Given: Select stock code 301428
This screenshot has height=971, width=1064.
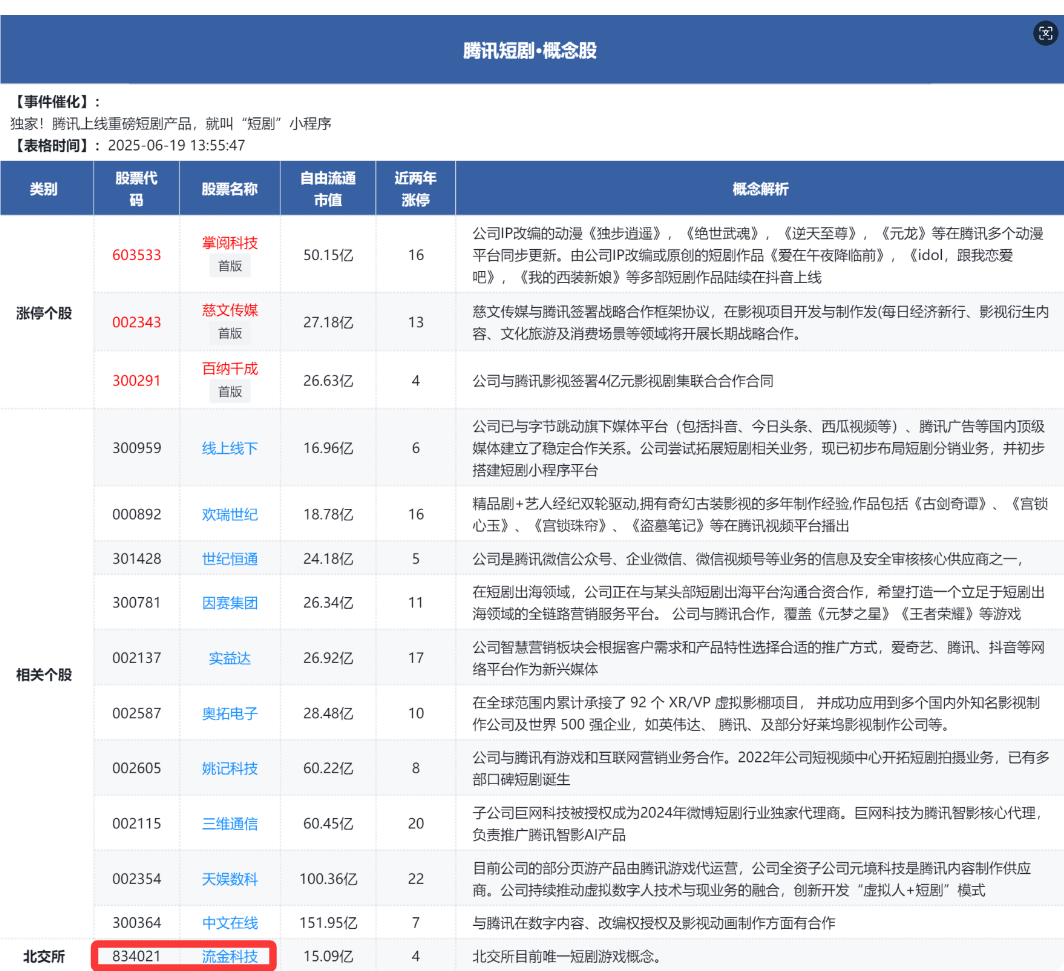Looking at the screenshot, I should [x=136, y=558].
